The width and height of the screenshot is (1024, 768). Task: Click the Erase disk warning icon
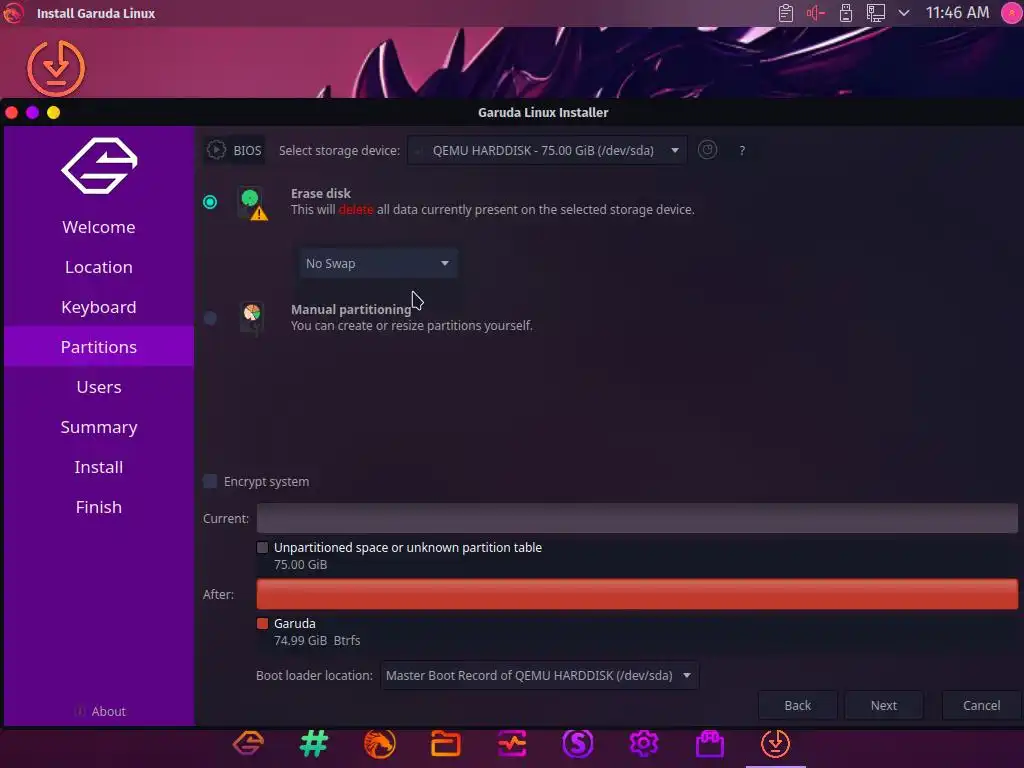point(253,204)
